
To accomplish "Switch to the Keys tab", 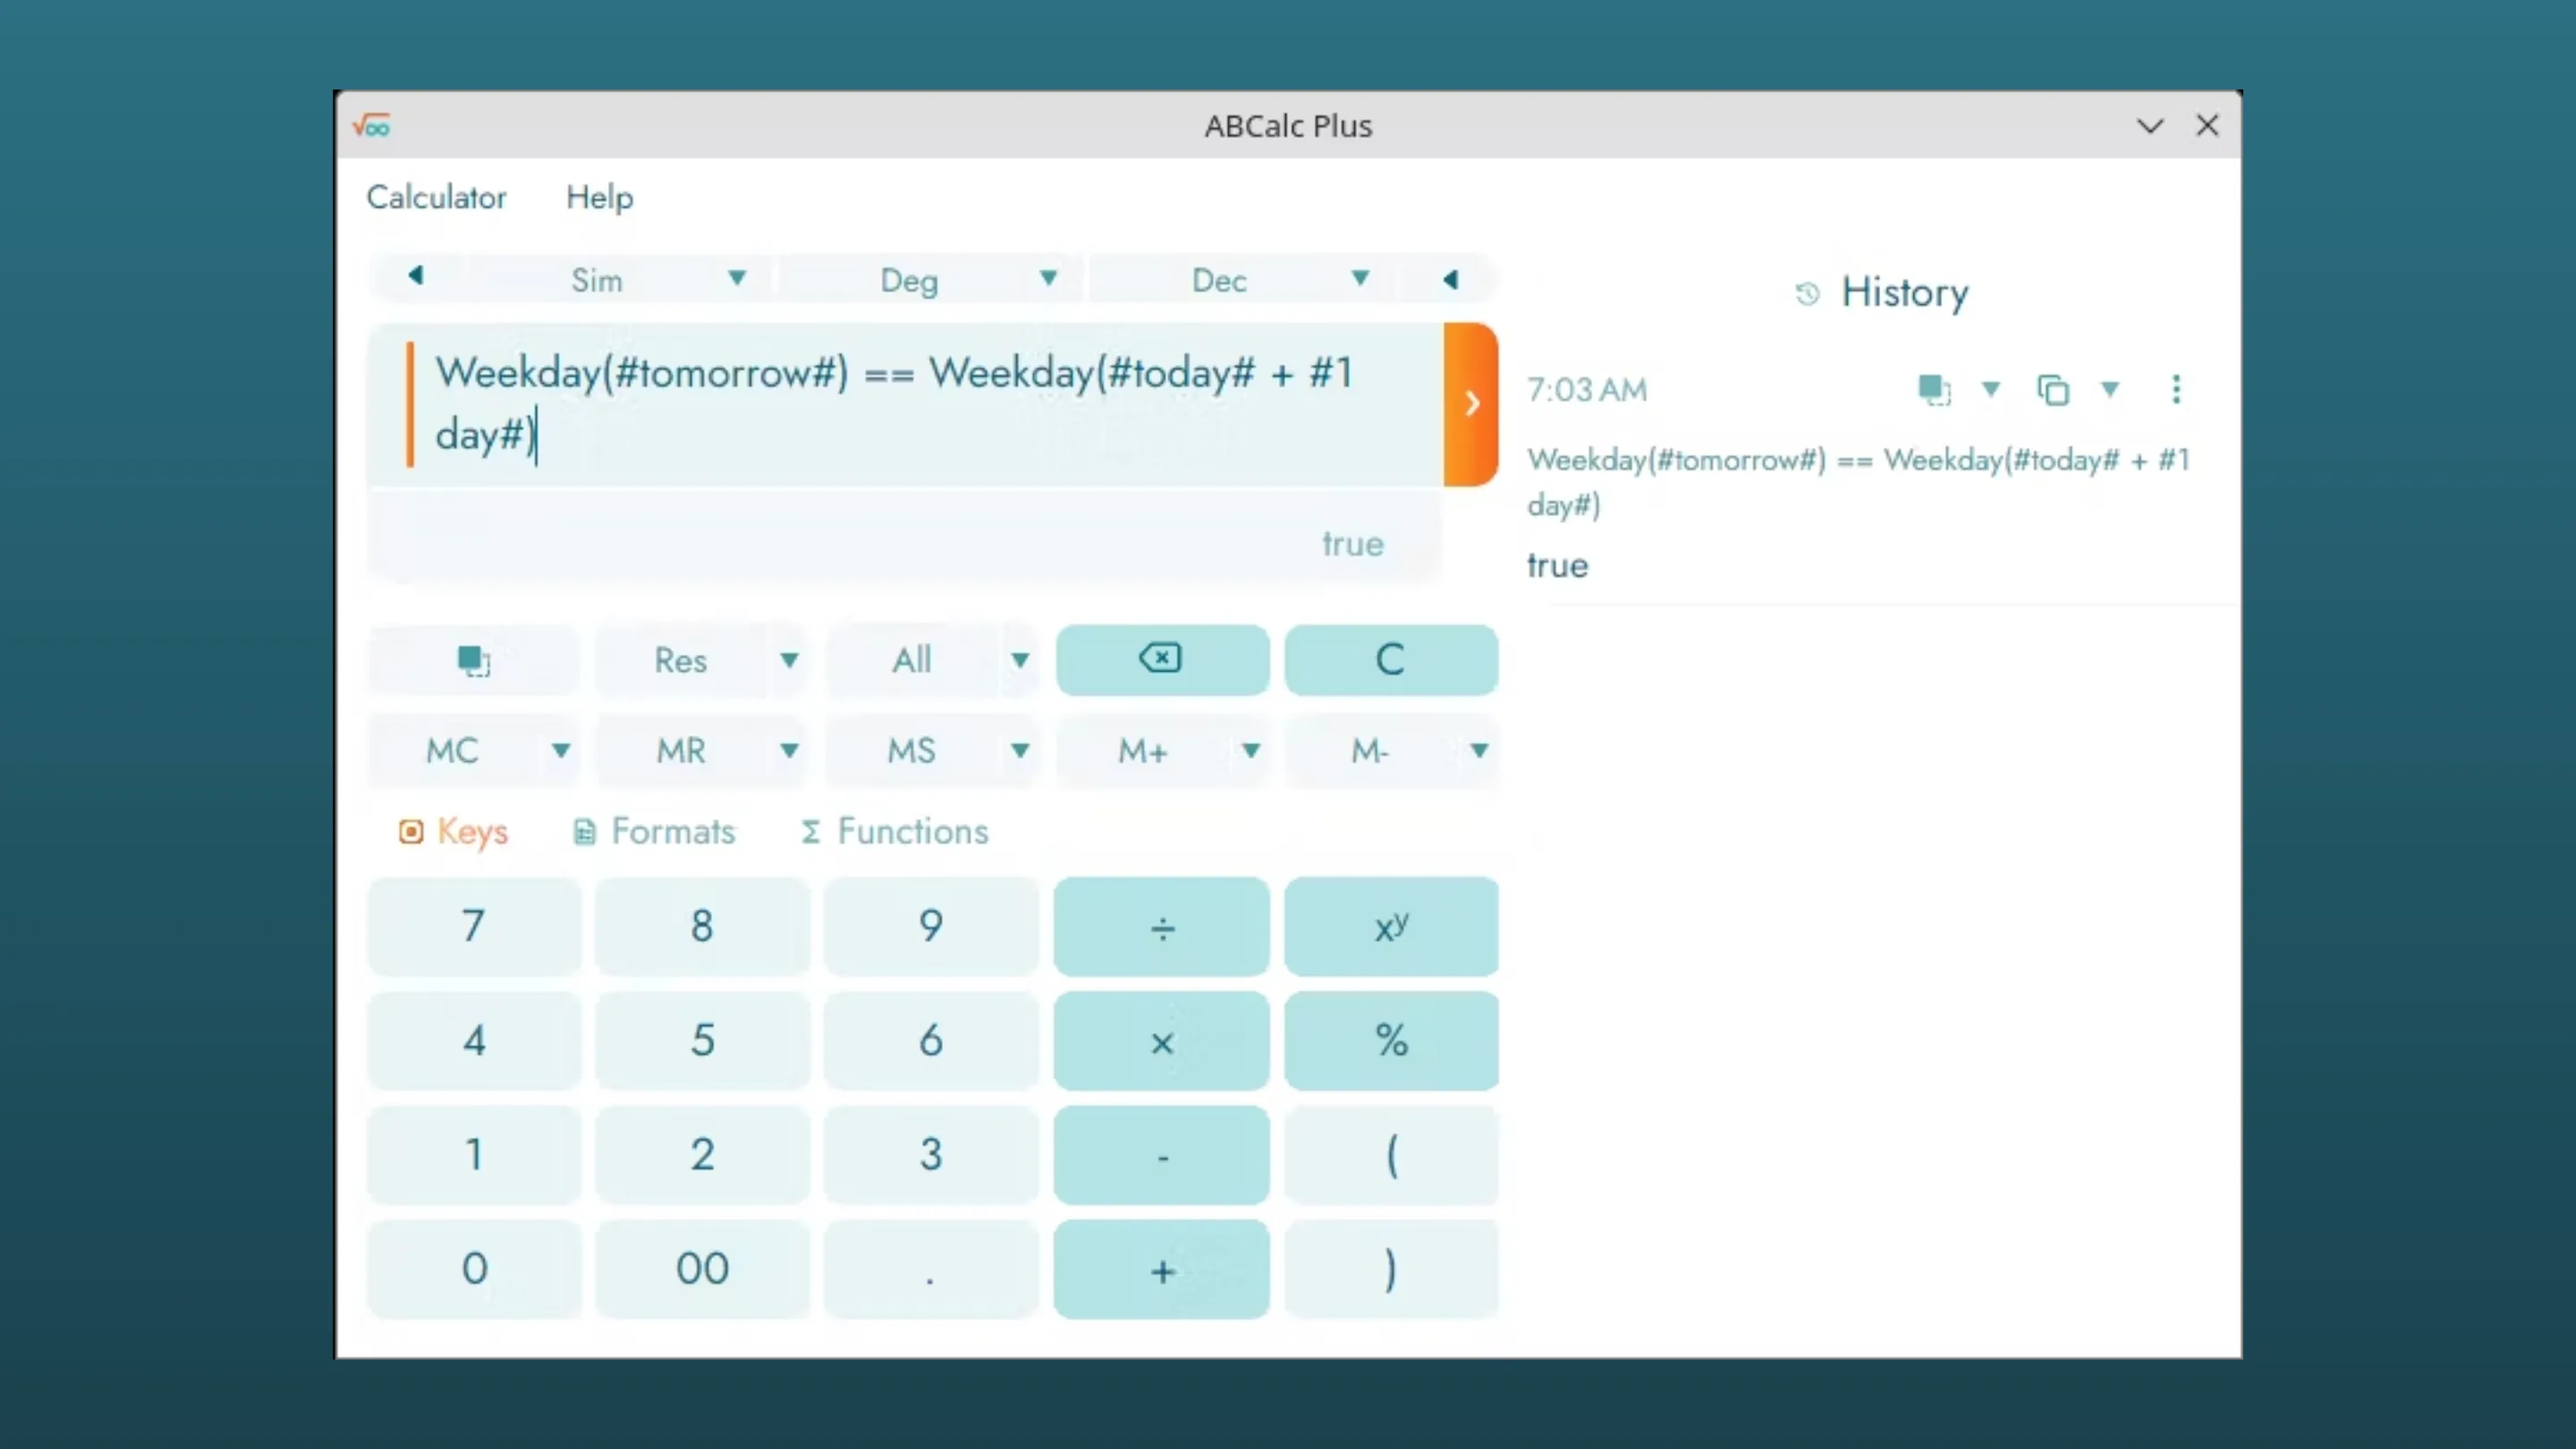I will [453, 831].
